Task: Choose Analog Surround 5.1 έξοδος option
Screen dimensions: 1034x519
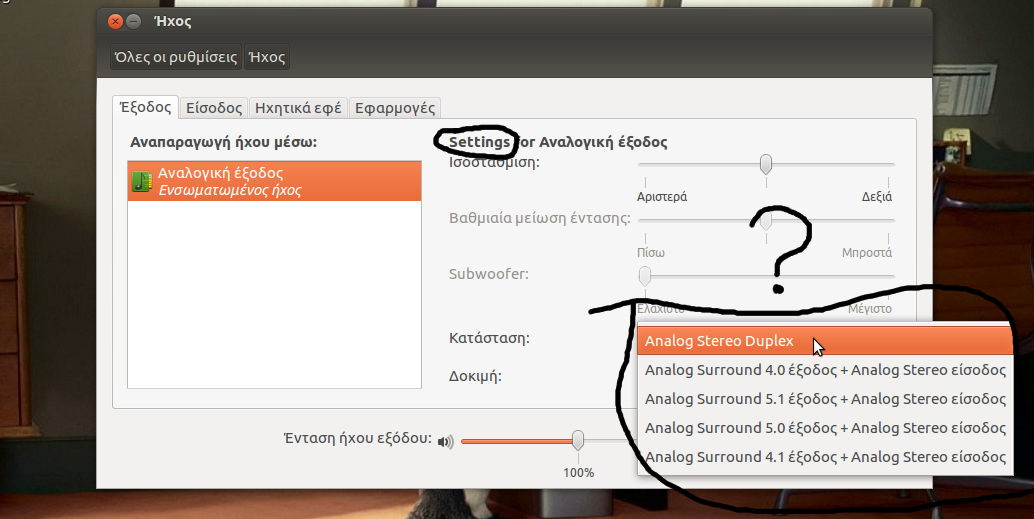Action: click(x=825, y=399)
